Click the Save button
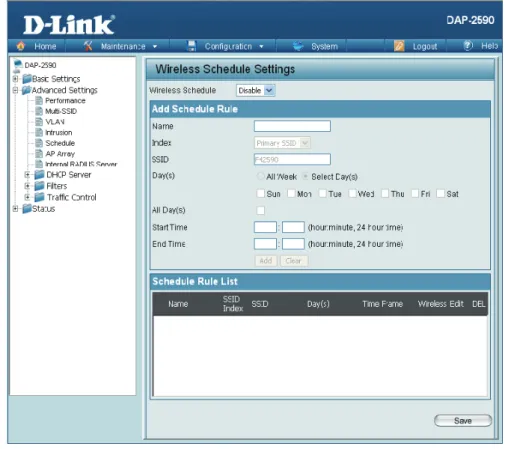 (463, 420)
